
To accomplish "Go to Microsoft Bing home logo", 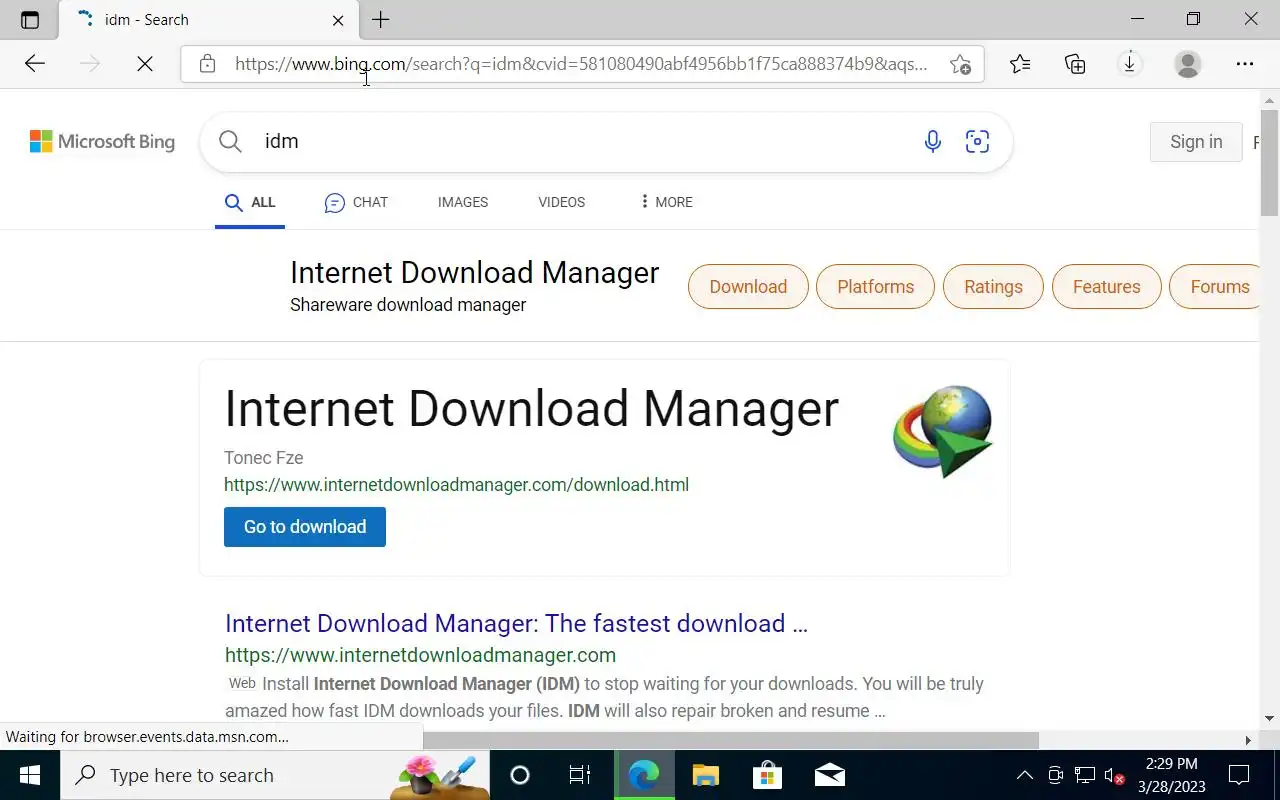I will coord(102,142).
